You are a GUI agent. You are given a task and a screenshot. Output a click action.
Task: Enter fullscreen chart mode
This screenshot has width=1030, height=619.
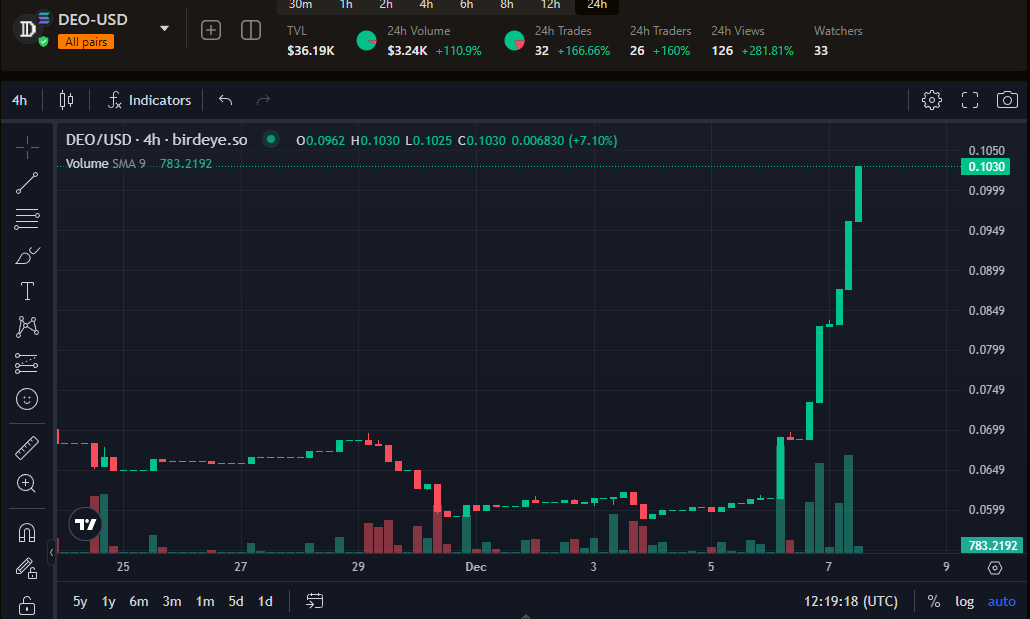[970, 100]
